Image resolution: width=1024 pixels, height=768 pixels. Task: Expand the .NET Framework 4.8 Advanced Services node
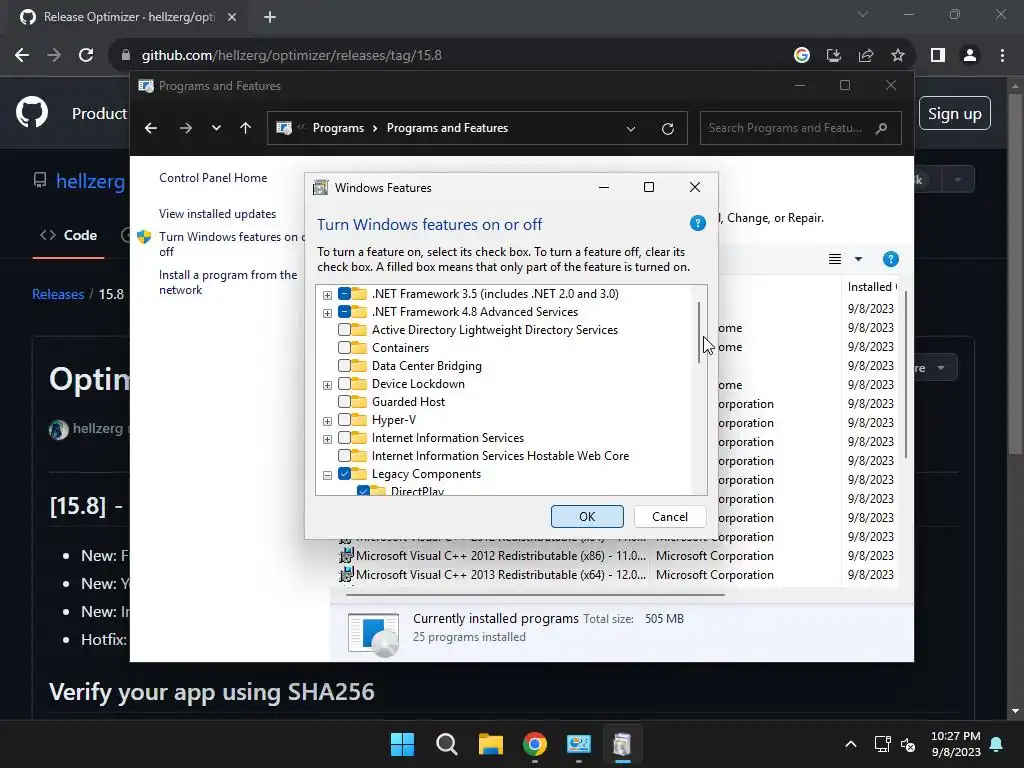[327, 313]
